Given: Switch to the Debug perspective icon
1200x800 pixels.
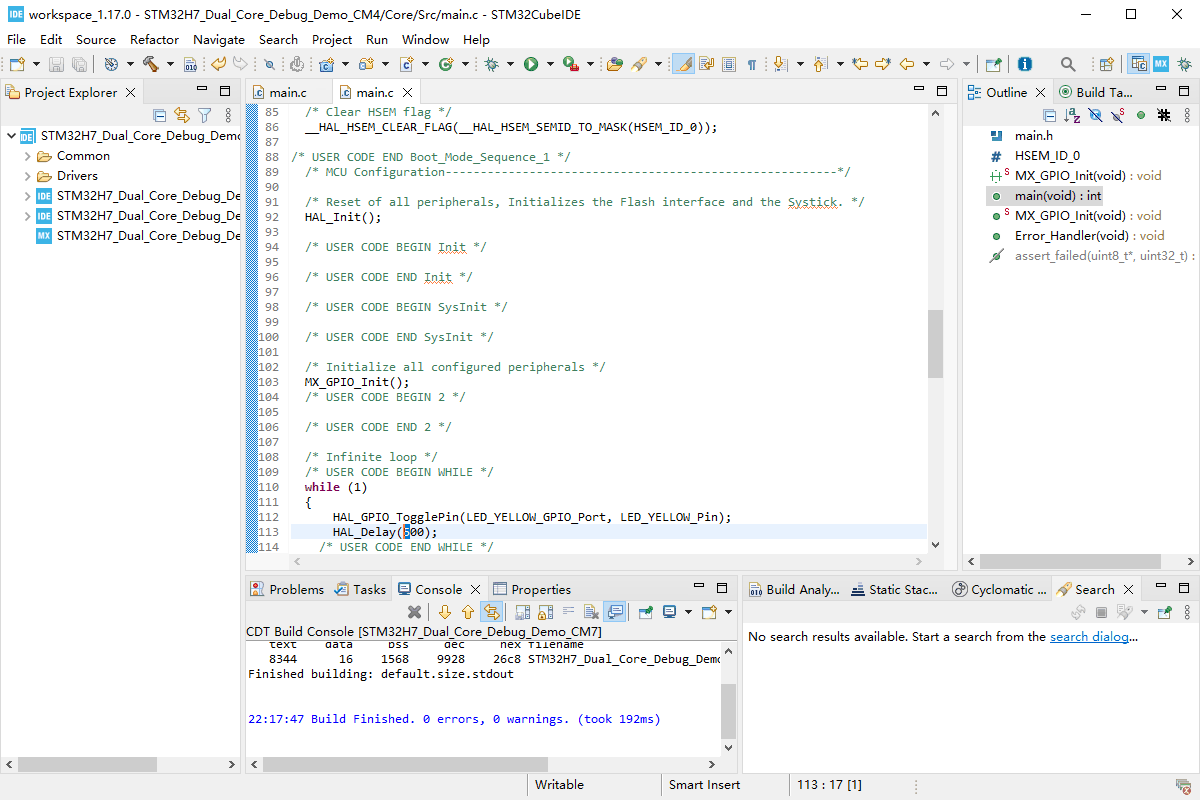Looking at the screenshot, I should tap(1184, 64).
